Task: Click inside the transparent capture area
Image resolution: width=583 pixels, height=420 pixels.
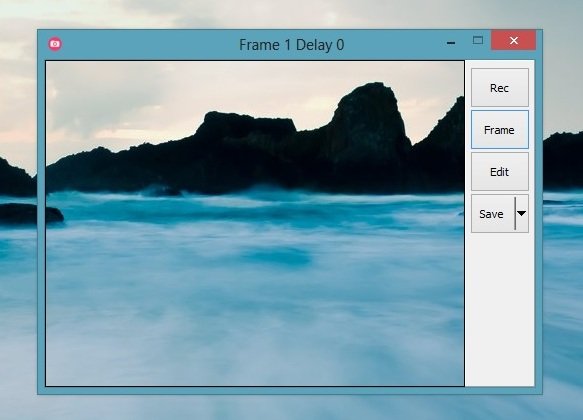Action: (x=255, y=223)
